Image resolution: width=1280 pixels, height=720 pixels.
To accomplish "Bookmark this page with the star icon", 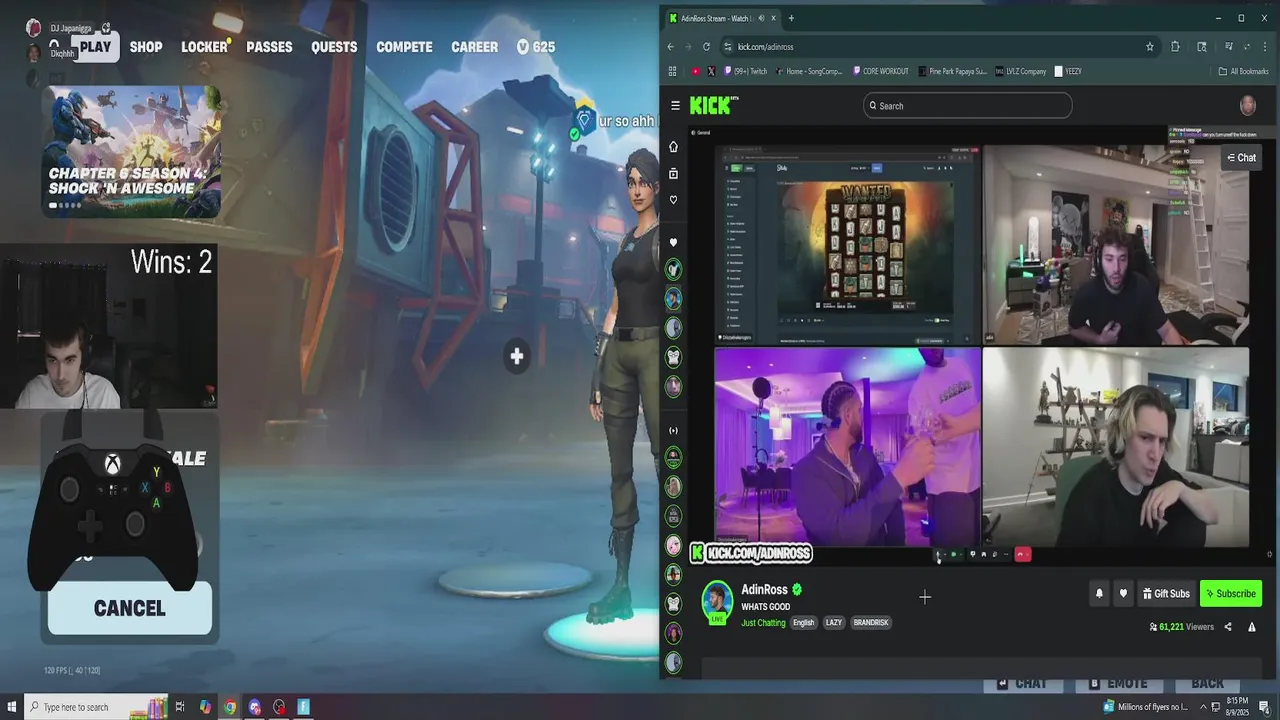I will click(1150, 47).
